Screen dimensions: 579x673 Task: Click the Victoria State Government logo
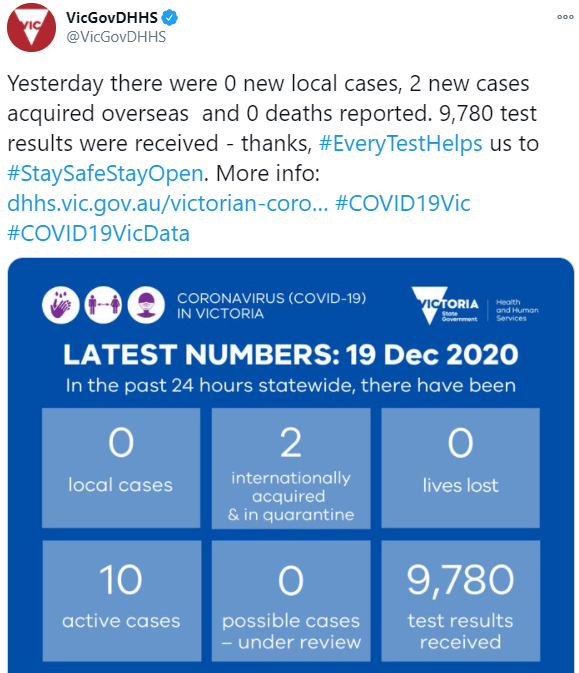point(445,305)
